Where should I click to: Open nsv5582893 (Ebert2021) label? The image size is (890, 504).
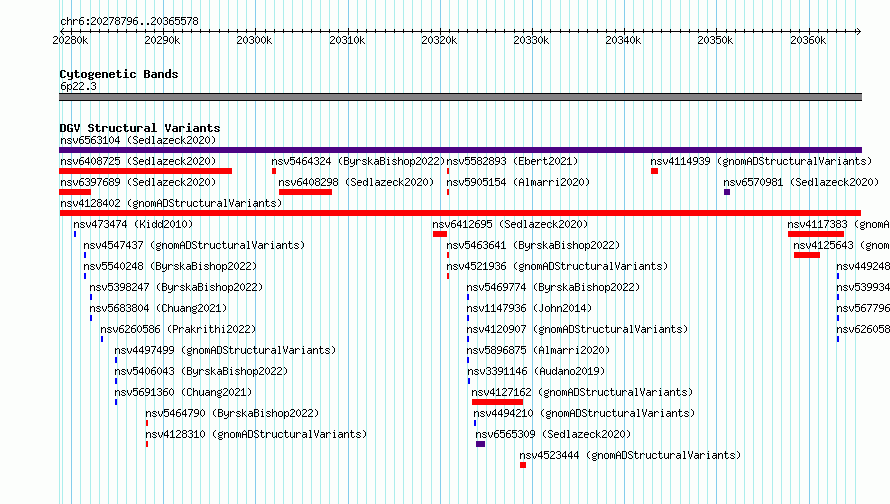[512, 161]
